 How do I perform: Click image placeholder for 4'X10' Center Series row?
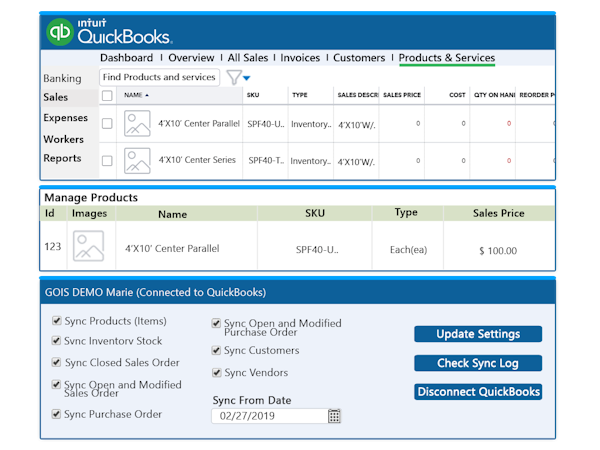(137, 161)
